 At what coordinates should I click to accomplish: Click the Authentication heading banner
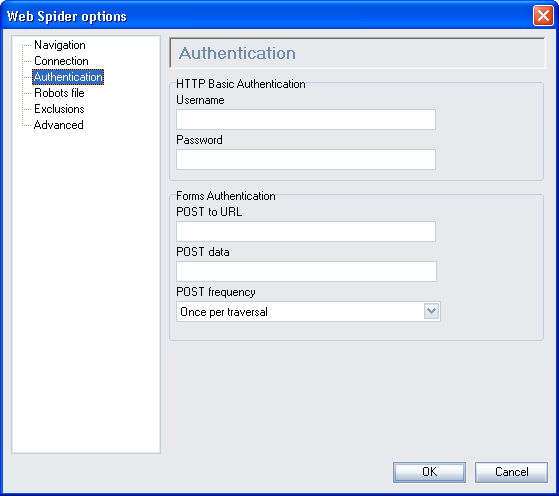[357, 53]
